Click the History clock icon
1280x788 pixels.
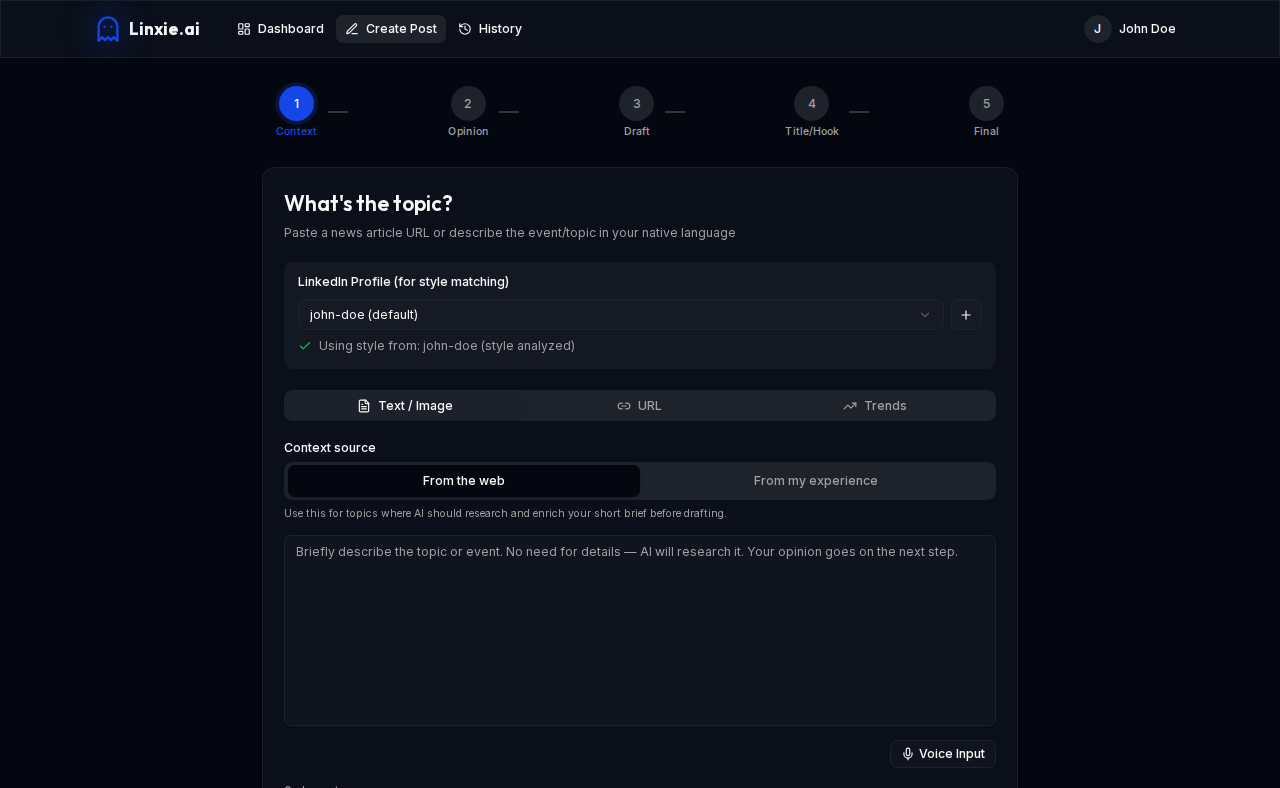[465, 29]
